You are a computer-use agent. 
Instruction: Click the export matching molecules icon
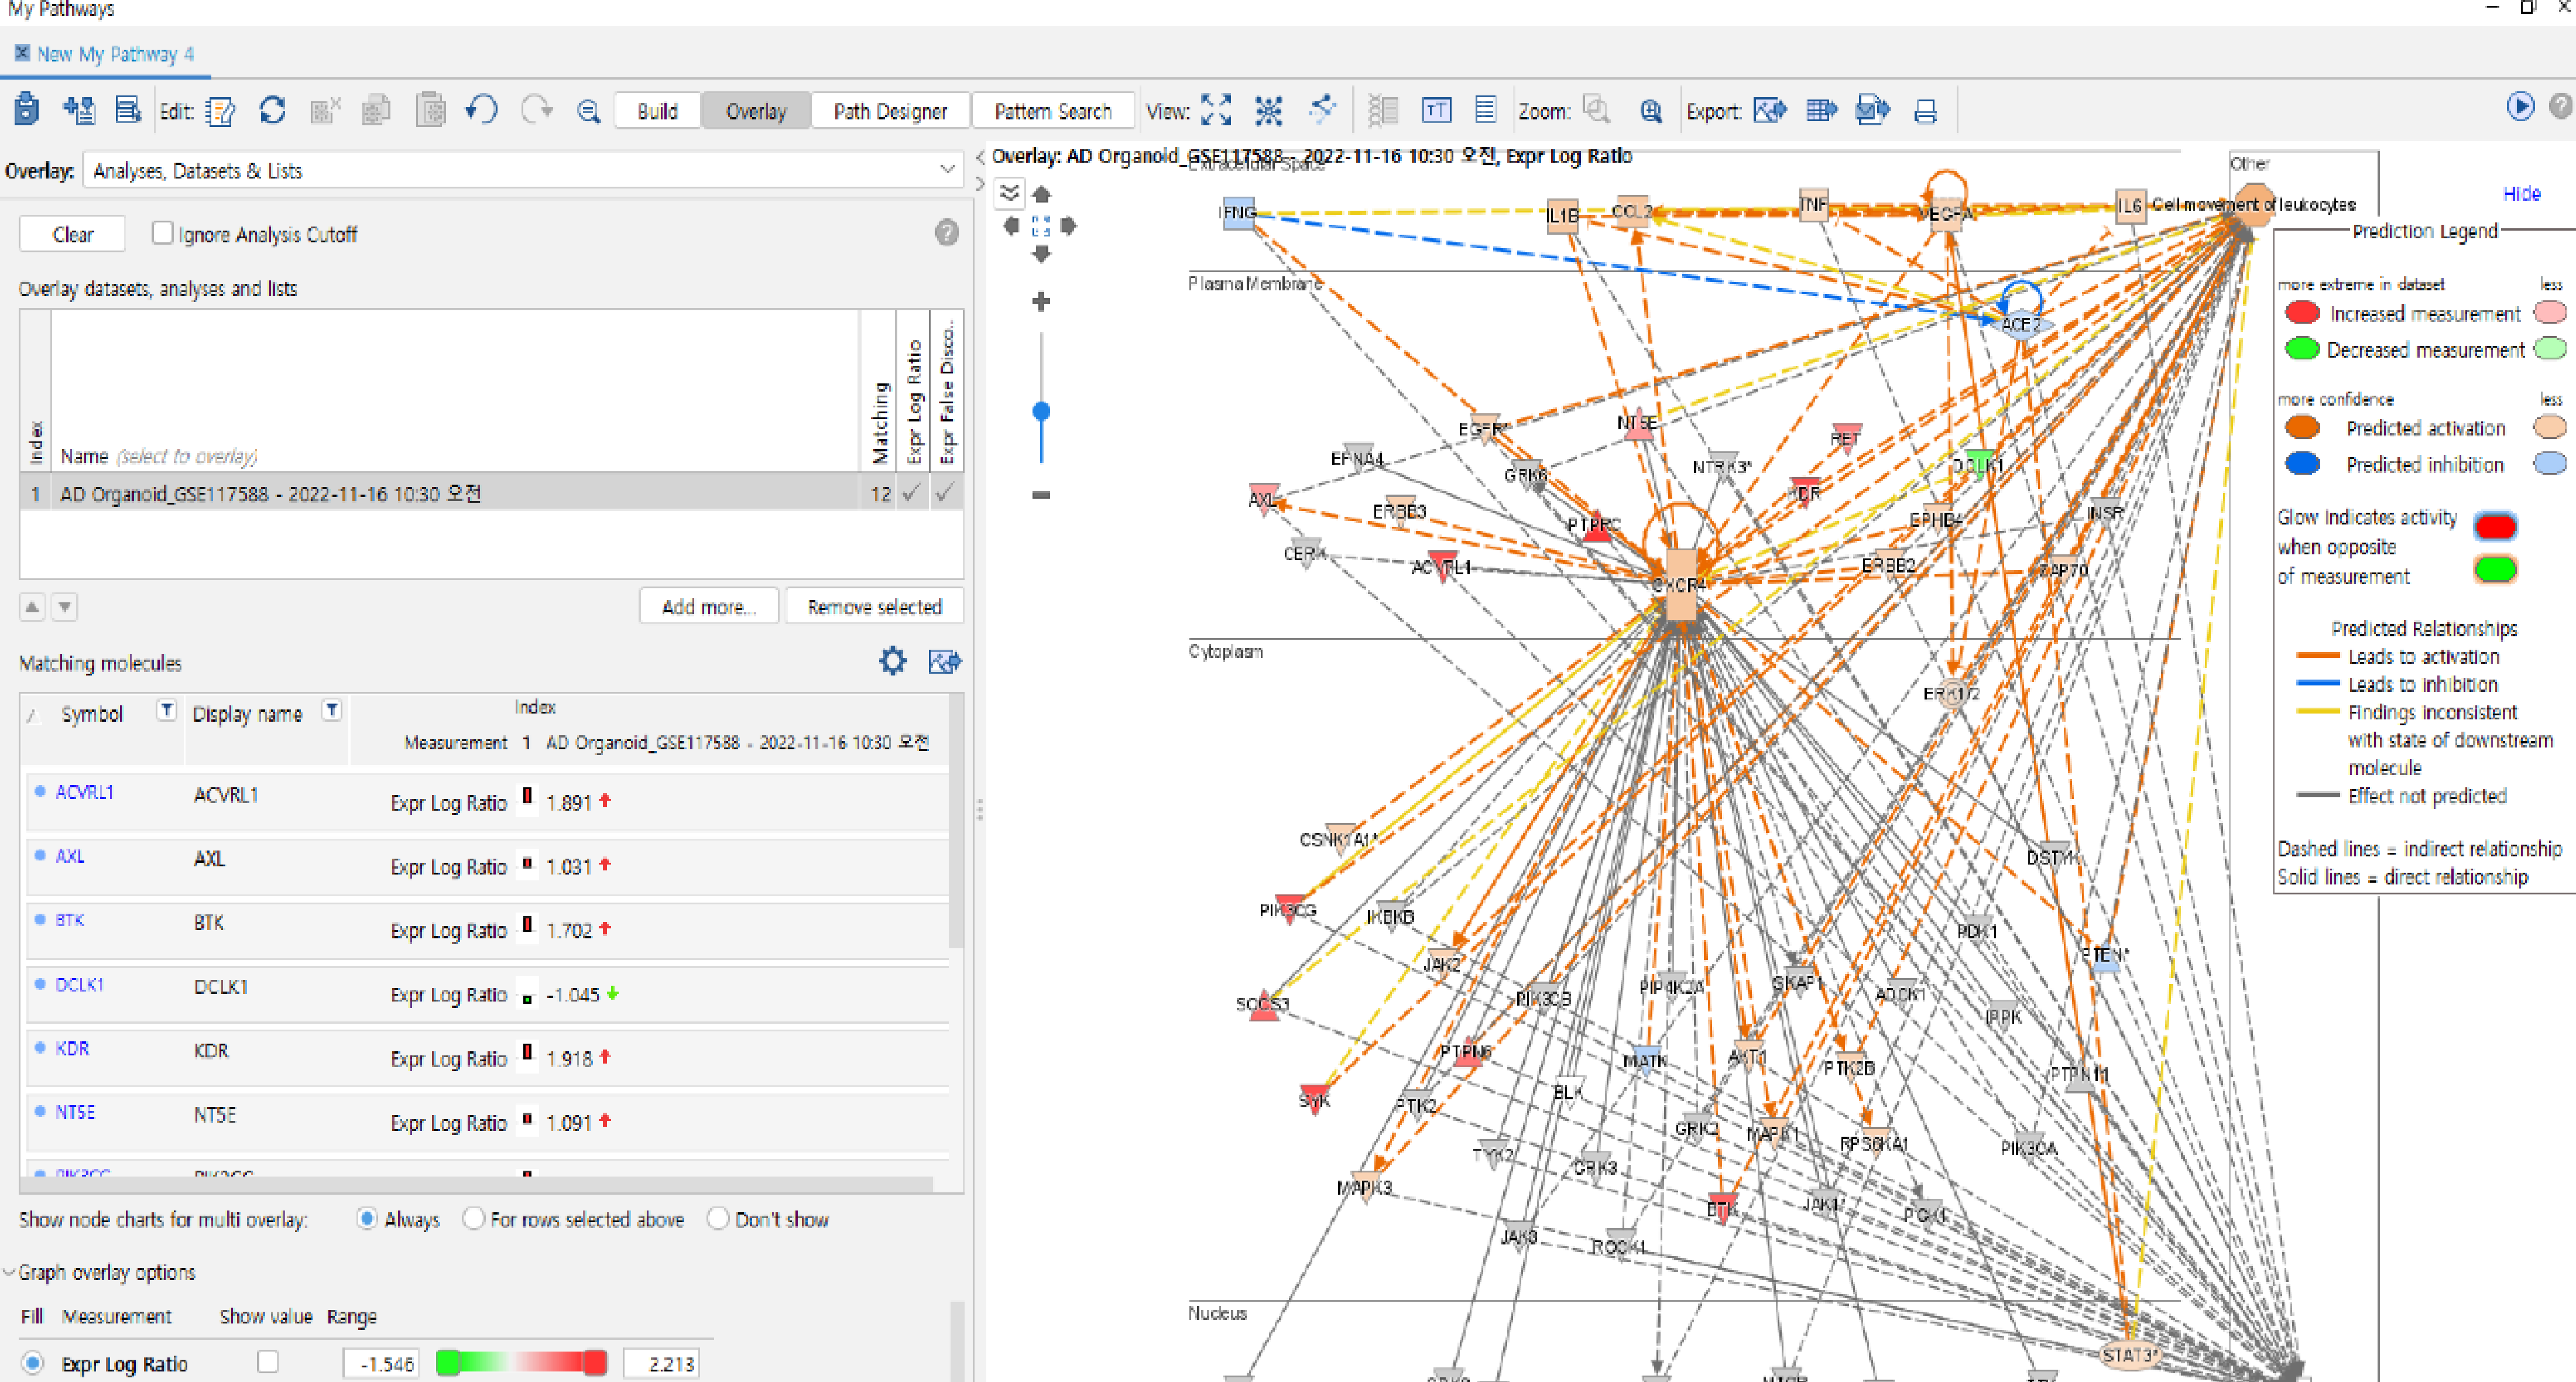point(945,661)
